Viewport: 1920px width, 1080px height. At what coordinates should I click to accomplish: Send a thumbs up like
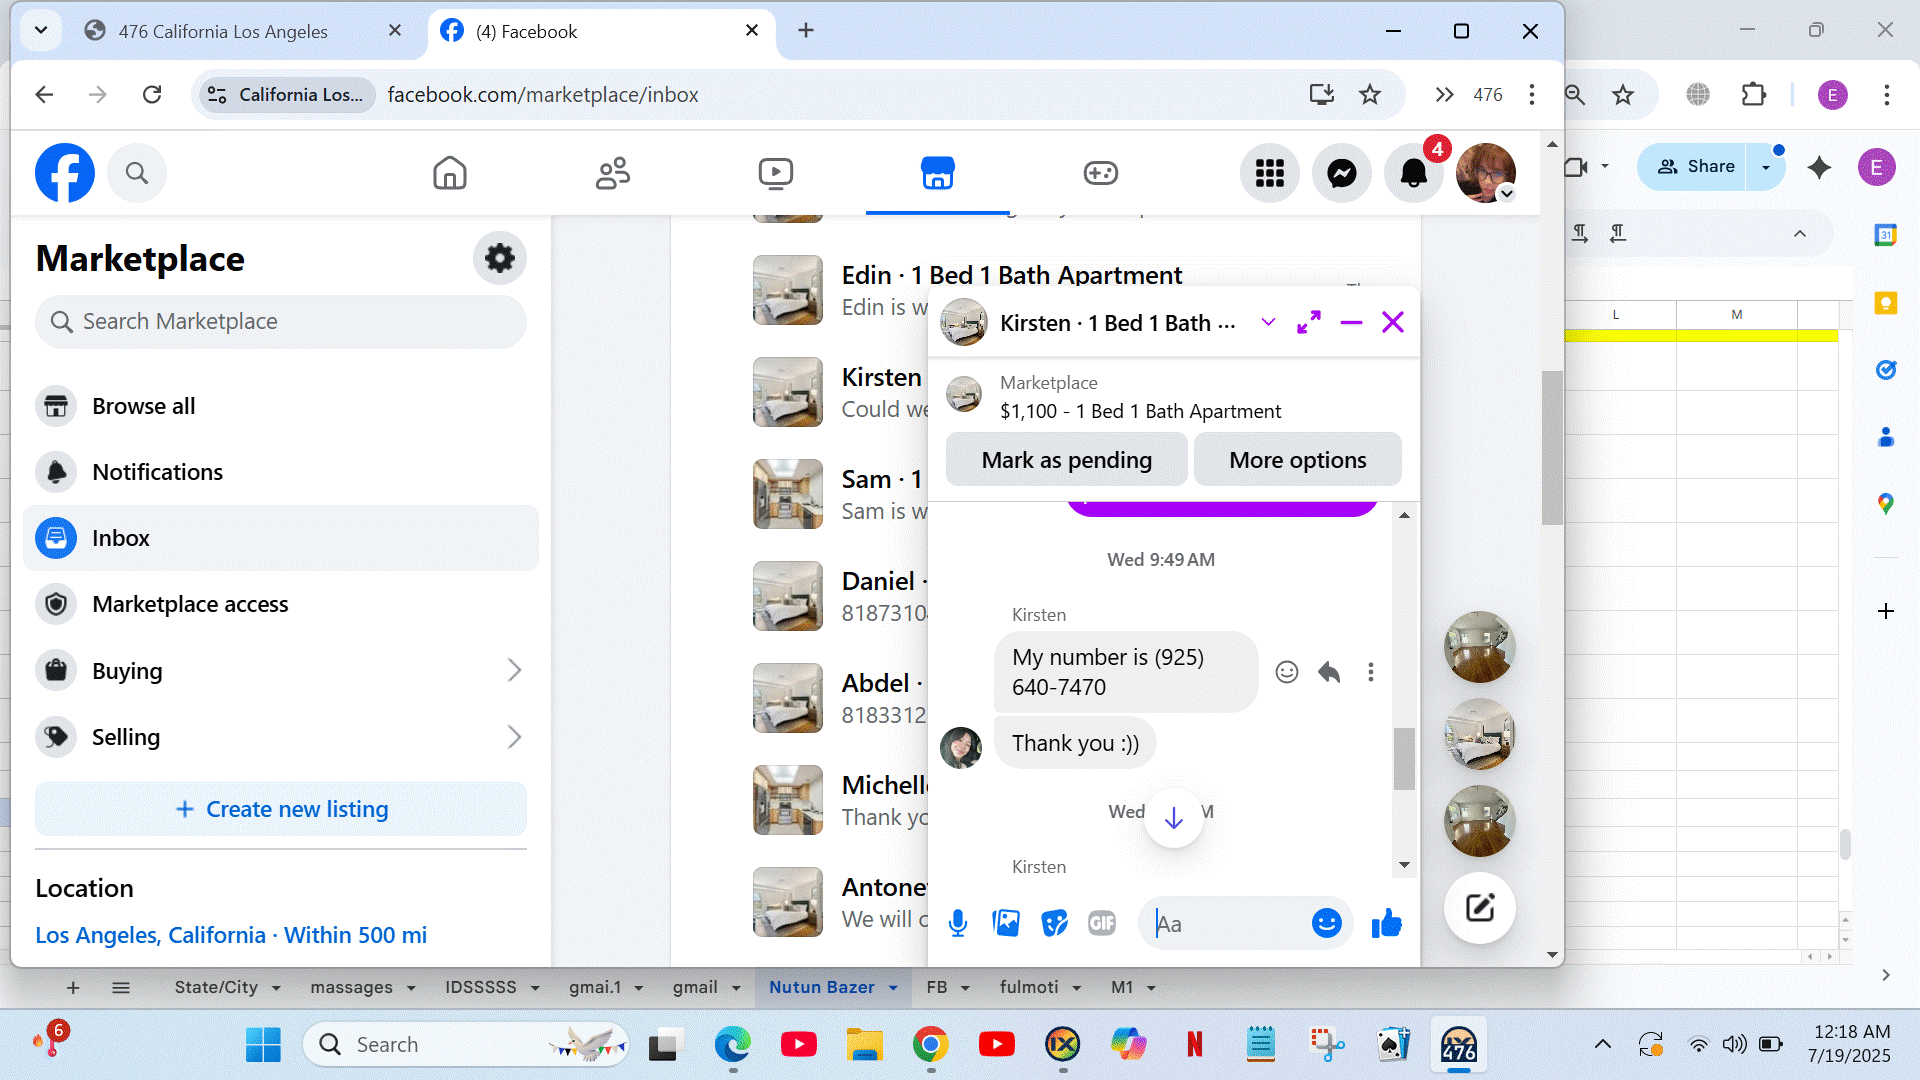[1386, 923]
